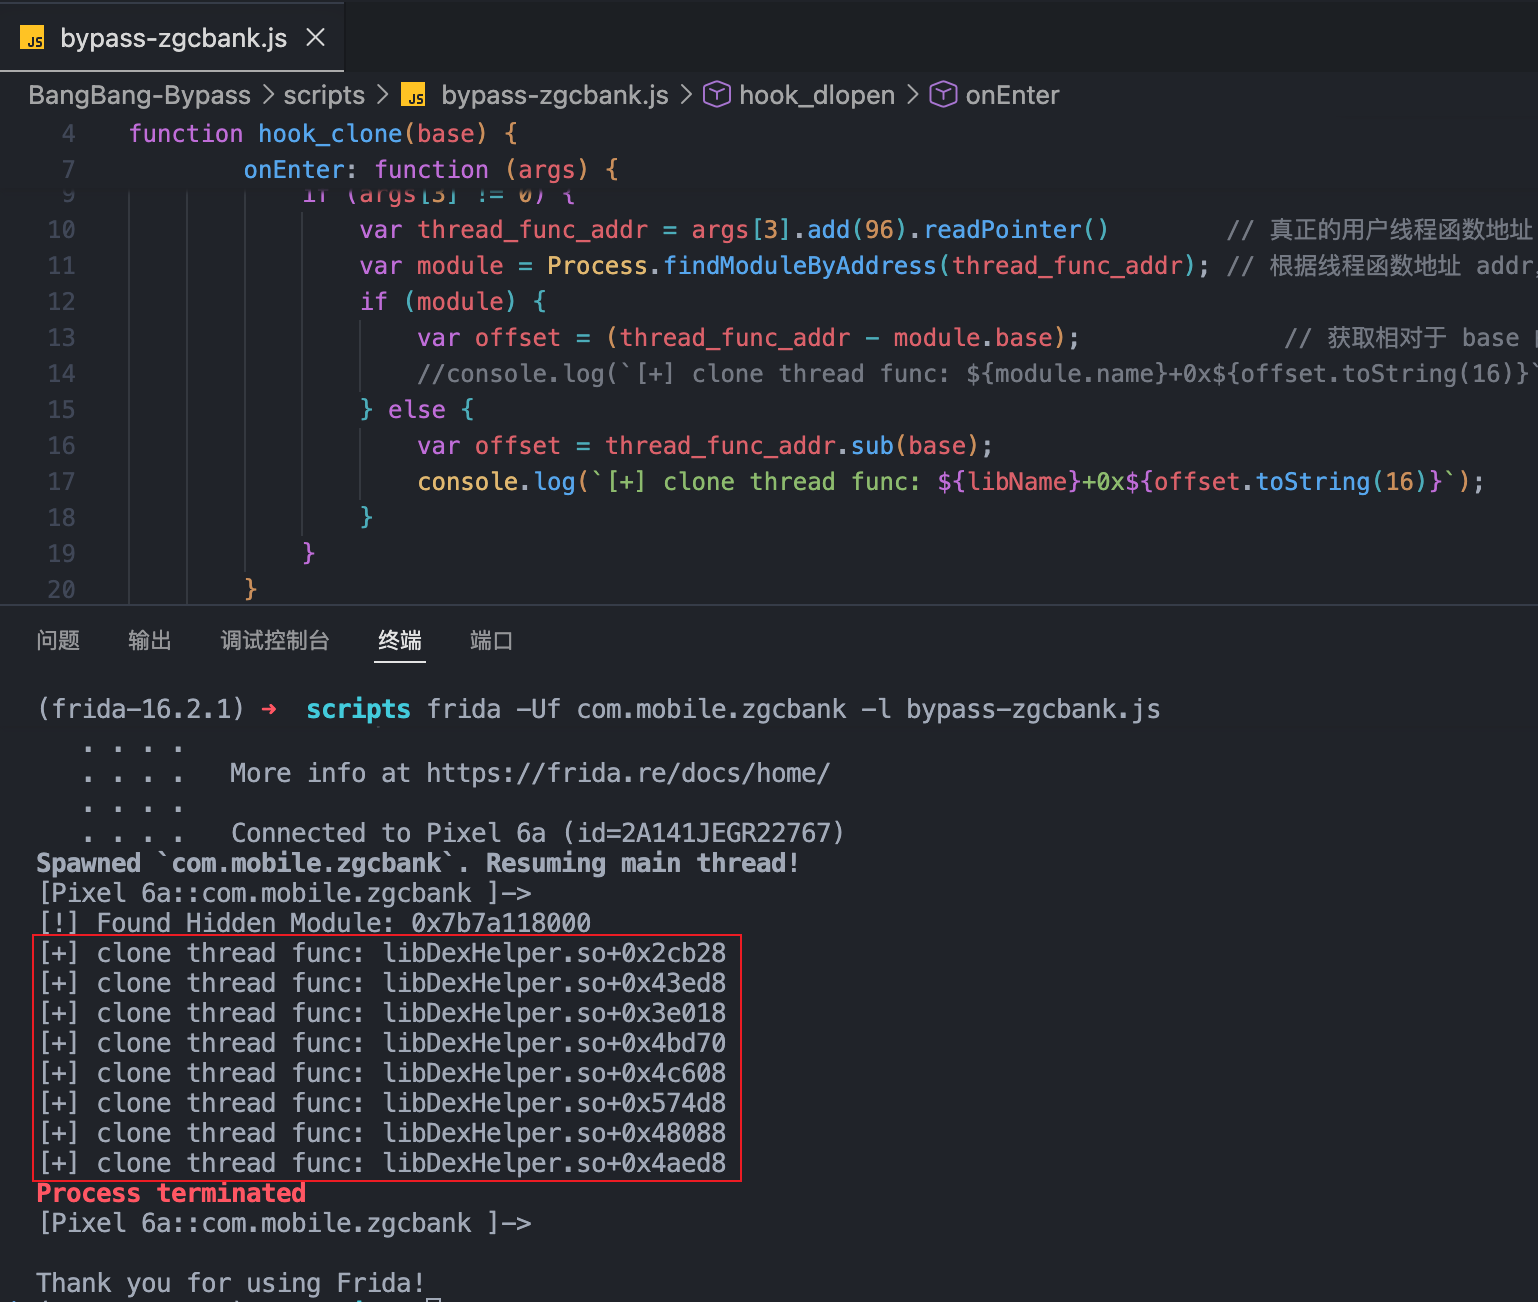Viewport: 1538px width, 1302px height.
Task: Click the JS icon in the breadcrumb
Action: (414, 95)
